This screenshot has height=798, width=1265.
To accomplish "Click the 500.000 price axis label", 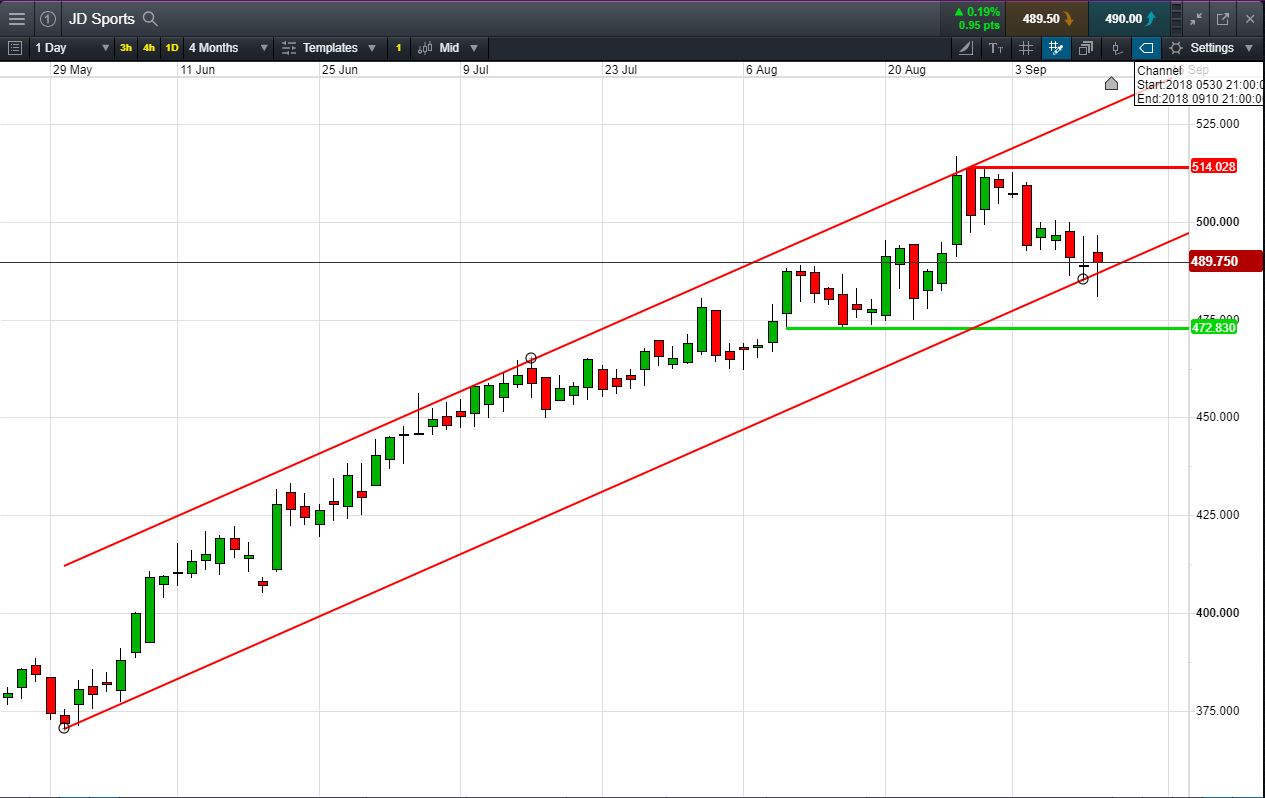I will coord(1217,222).
